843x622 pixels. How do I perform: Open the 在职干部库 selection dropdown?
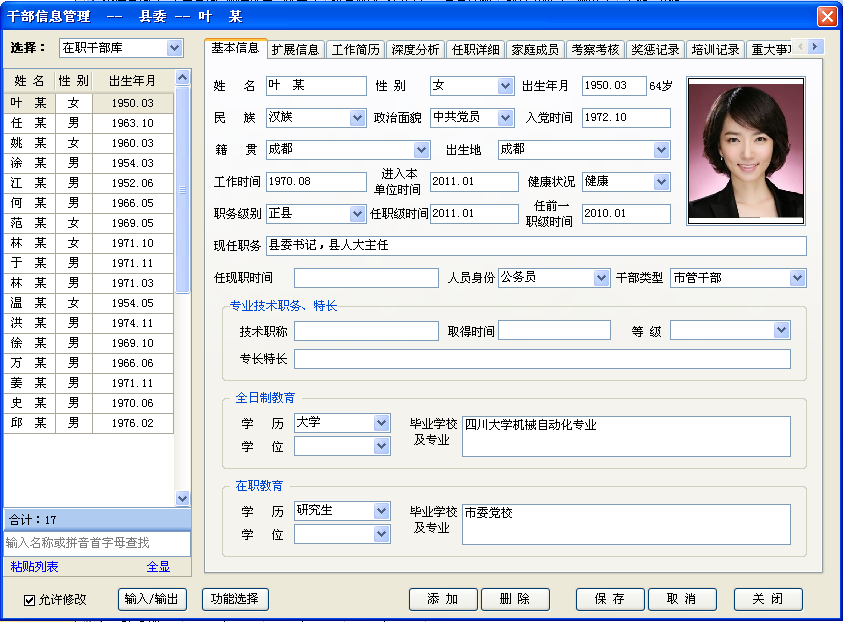(x=175, y=48)
